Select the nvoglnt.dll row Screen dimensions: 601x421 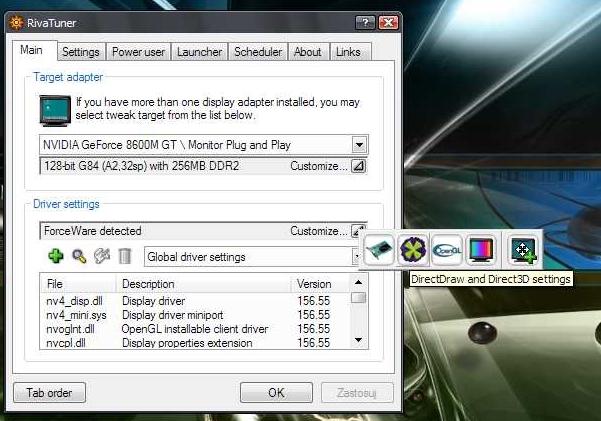(195, 329)
